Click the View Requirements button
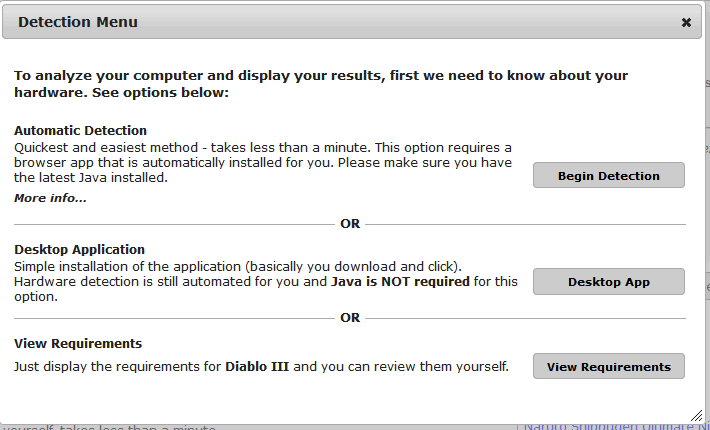The height and width of the screenshot is (430, 710). point(609,366)
